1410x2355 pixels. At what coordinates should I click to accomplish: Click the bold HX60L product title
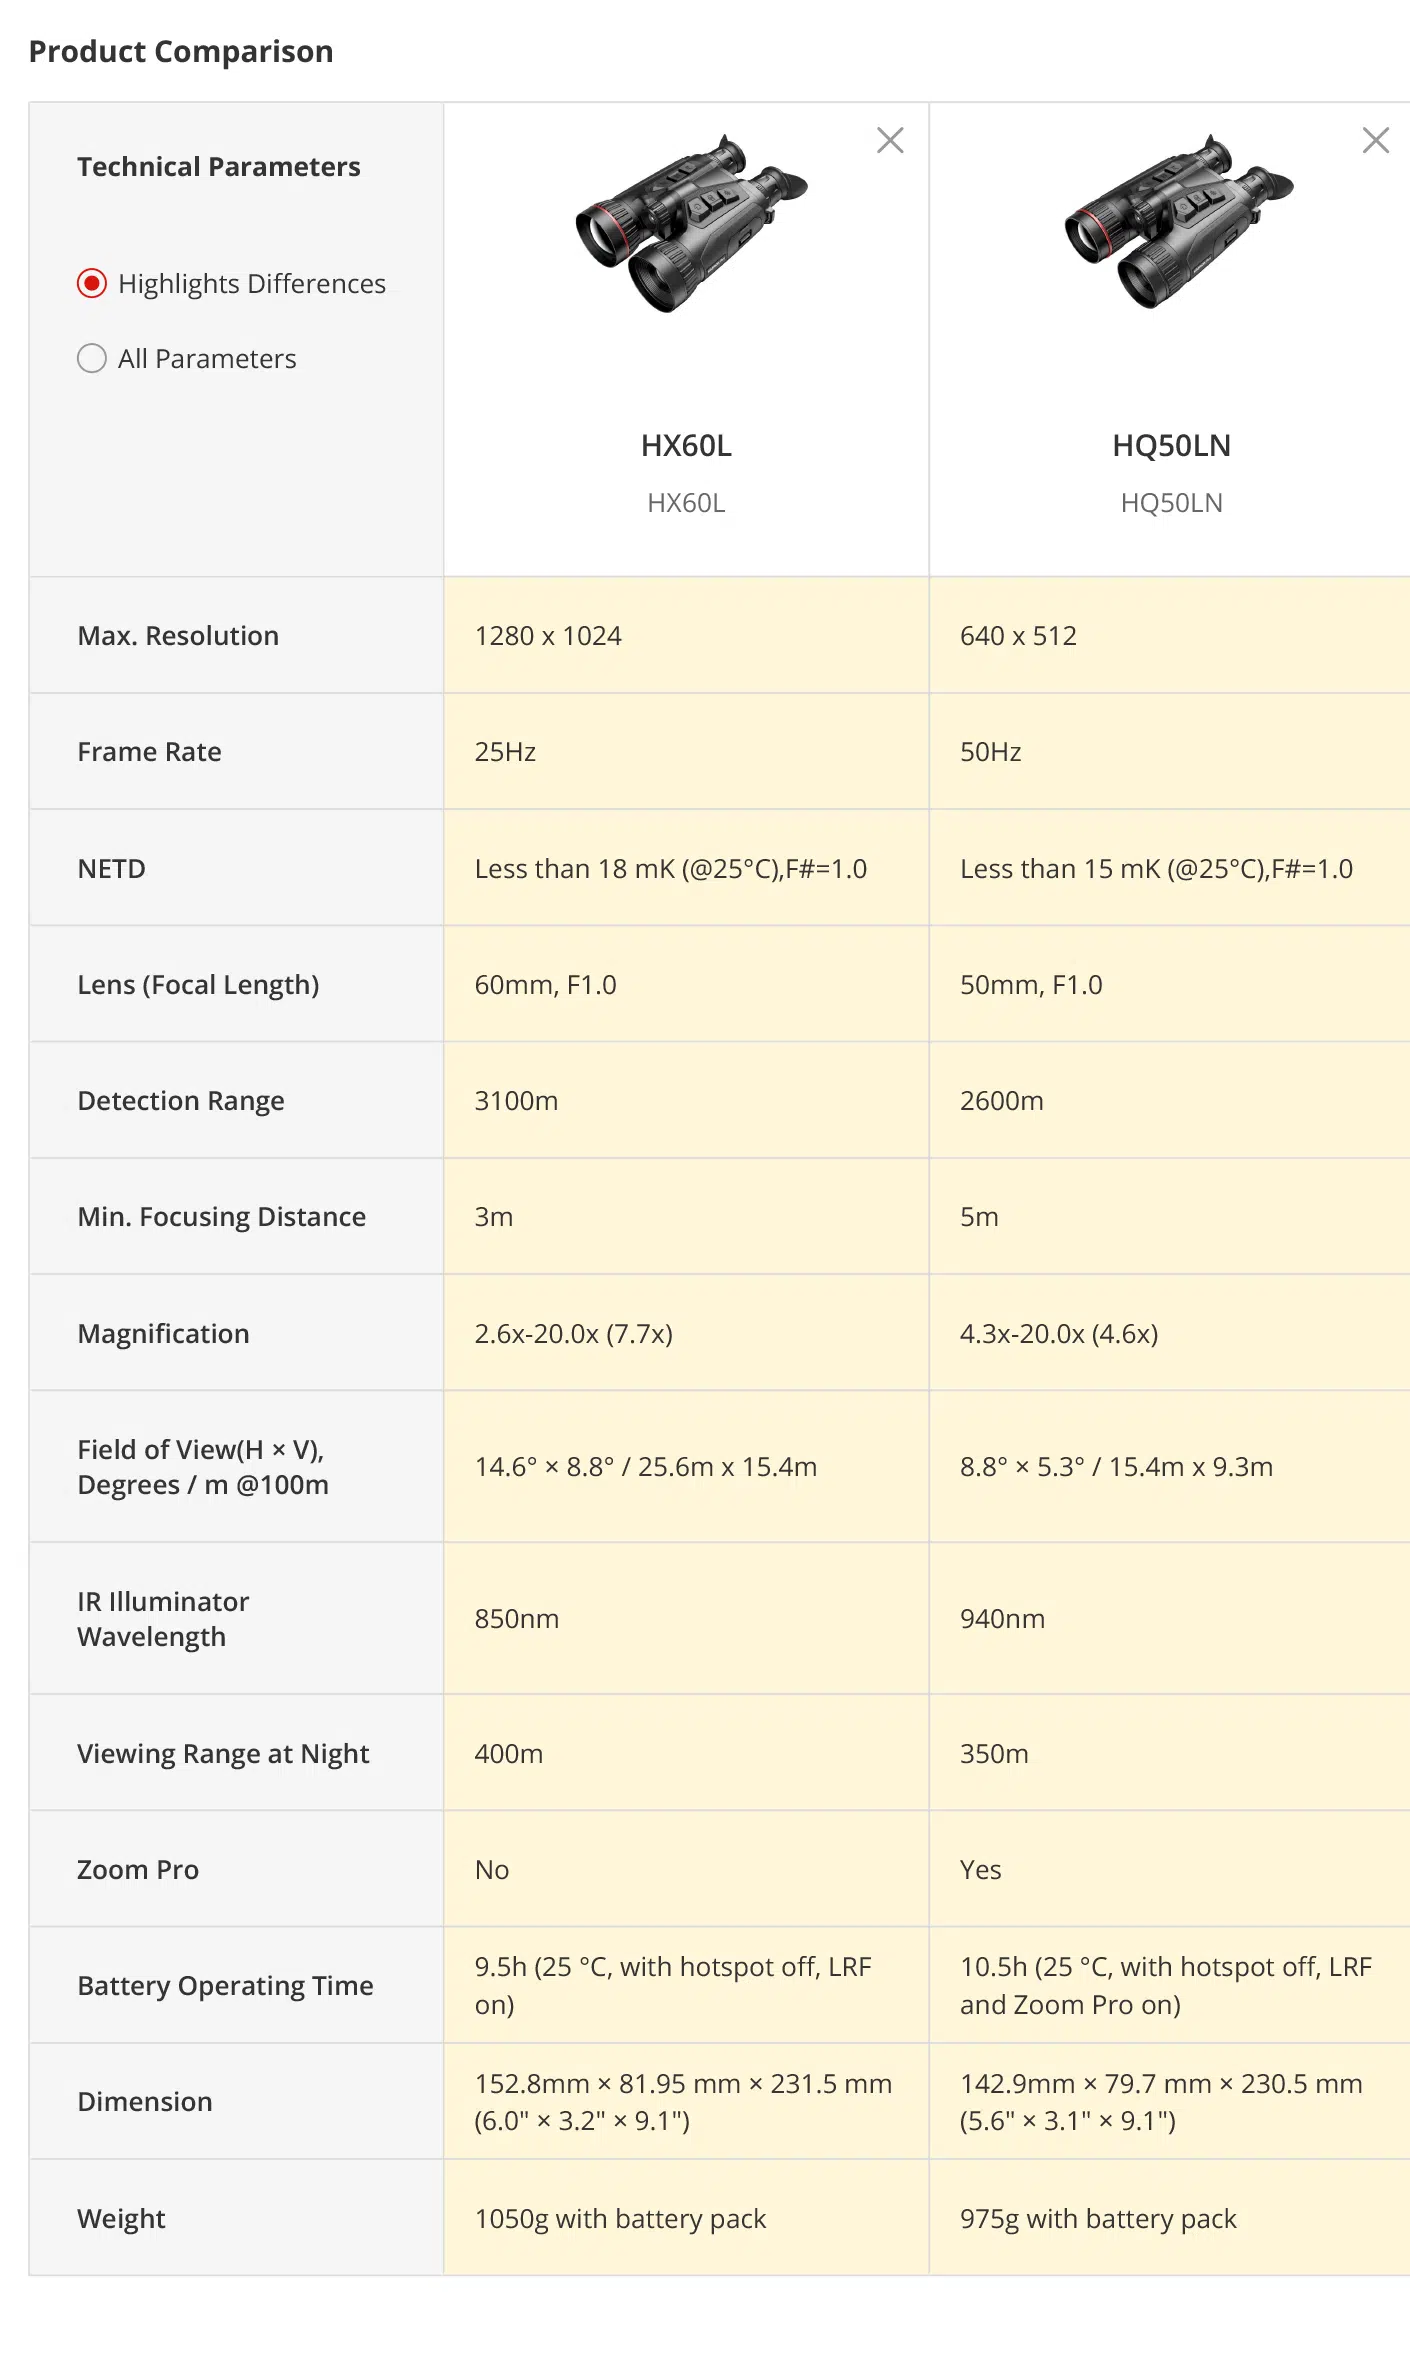coord(686,446)
